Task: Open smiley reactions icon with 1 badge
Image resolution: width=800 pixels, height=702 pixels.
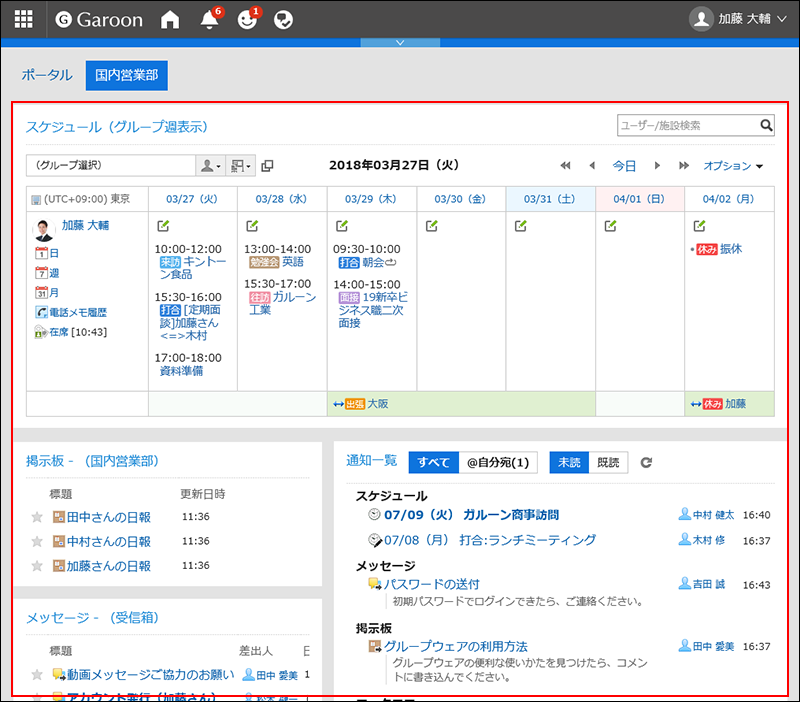Action: click(248, 19)
